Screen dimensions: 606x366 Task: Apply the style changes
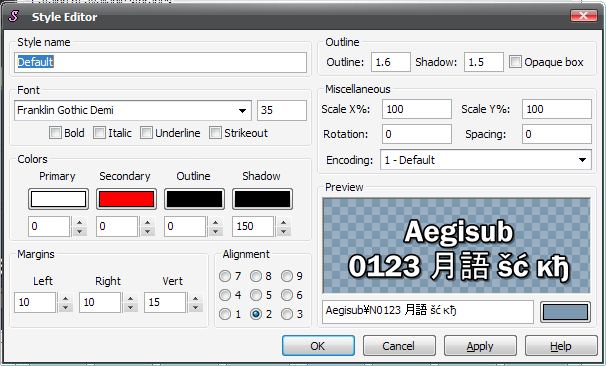click(480, 346)
